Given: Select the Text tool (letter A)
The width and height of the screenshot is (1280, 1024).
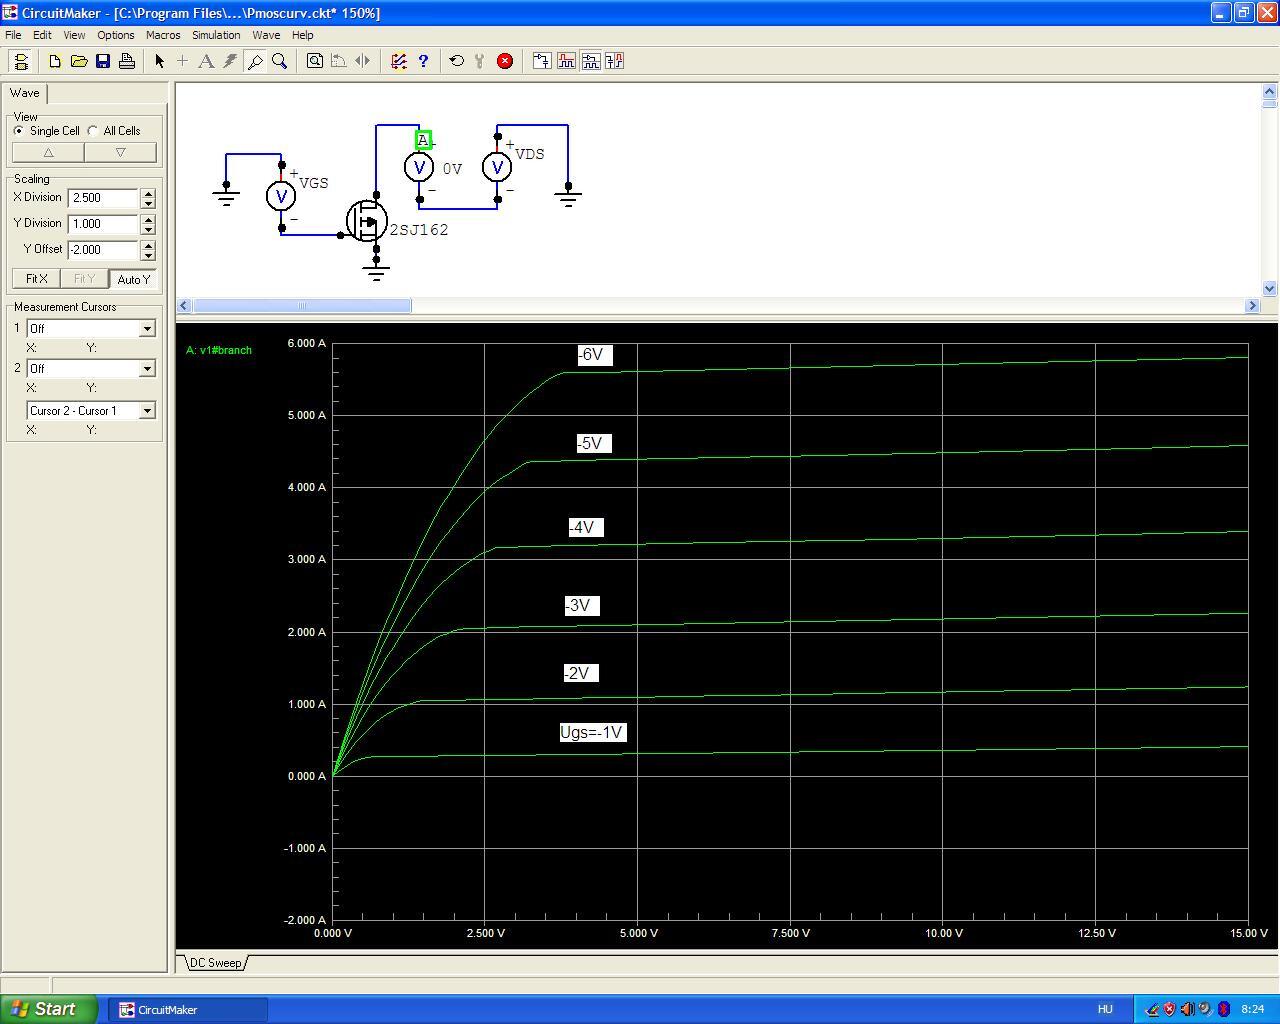Looking at the screenshot, I should pos(206,61).
